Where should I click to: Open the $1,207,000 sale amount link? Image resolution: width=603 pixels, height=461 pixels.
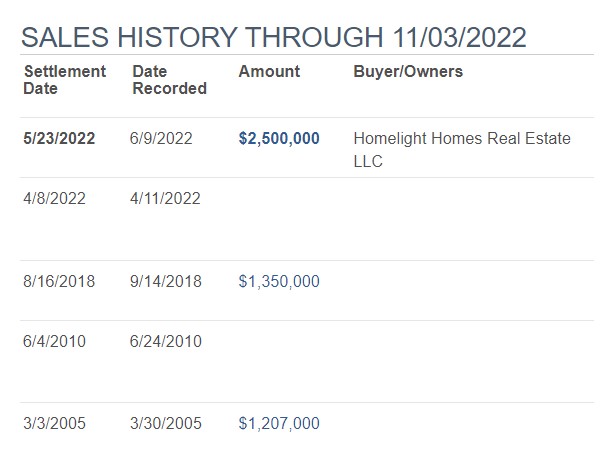279,423
